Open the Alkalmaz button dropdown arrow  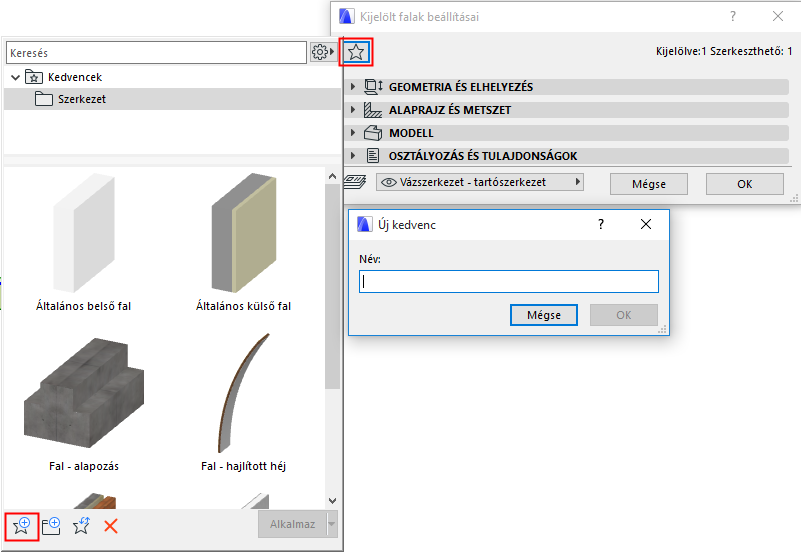[x=332, y=524]
